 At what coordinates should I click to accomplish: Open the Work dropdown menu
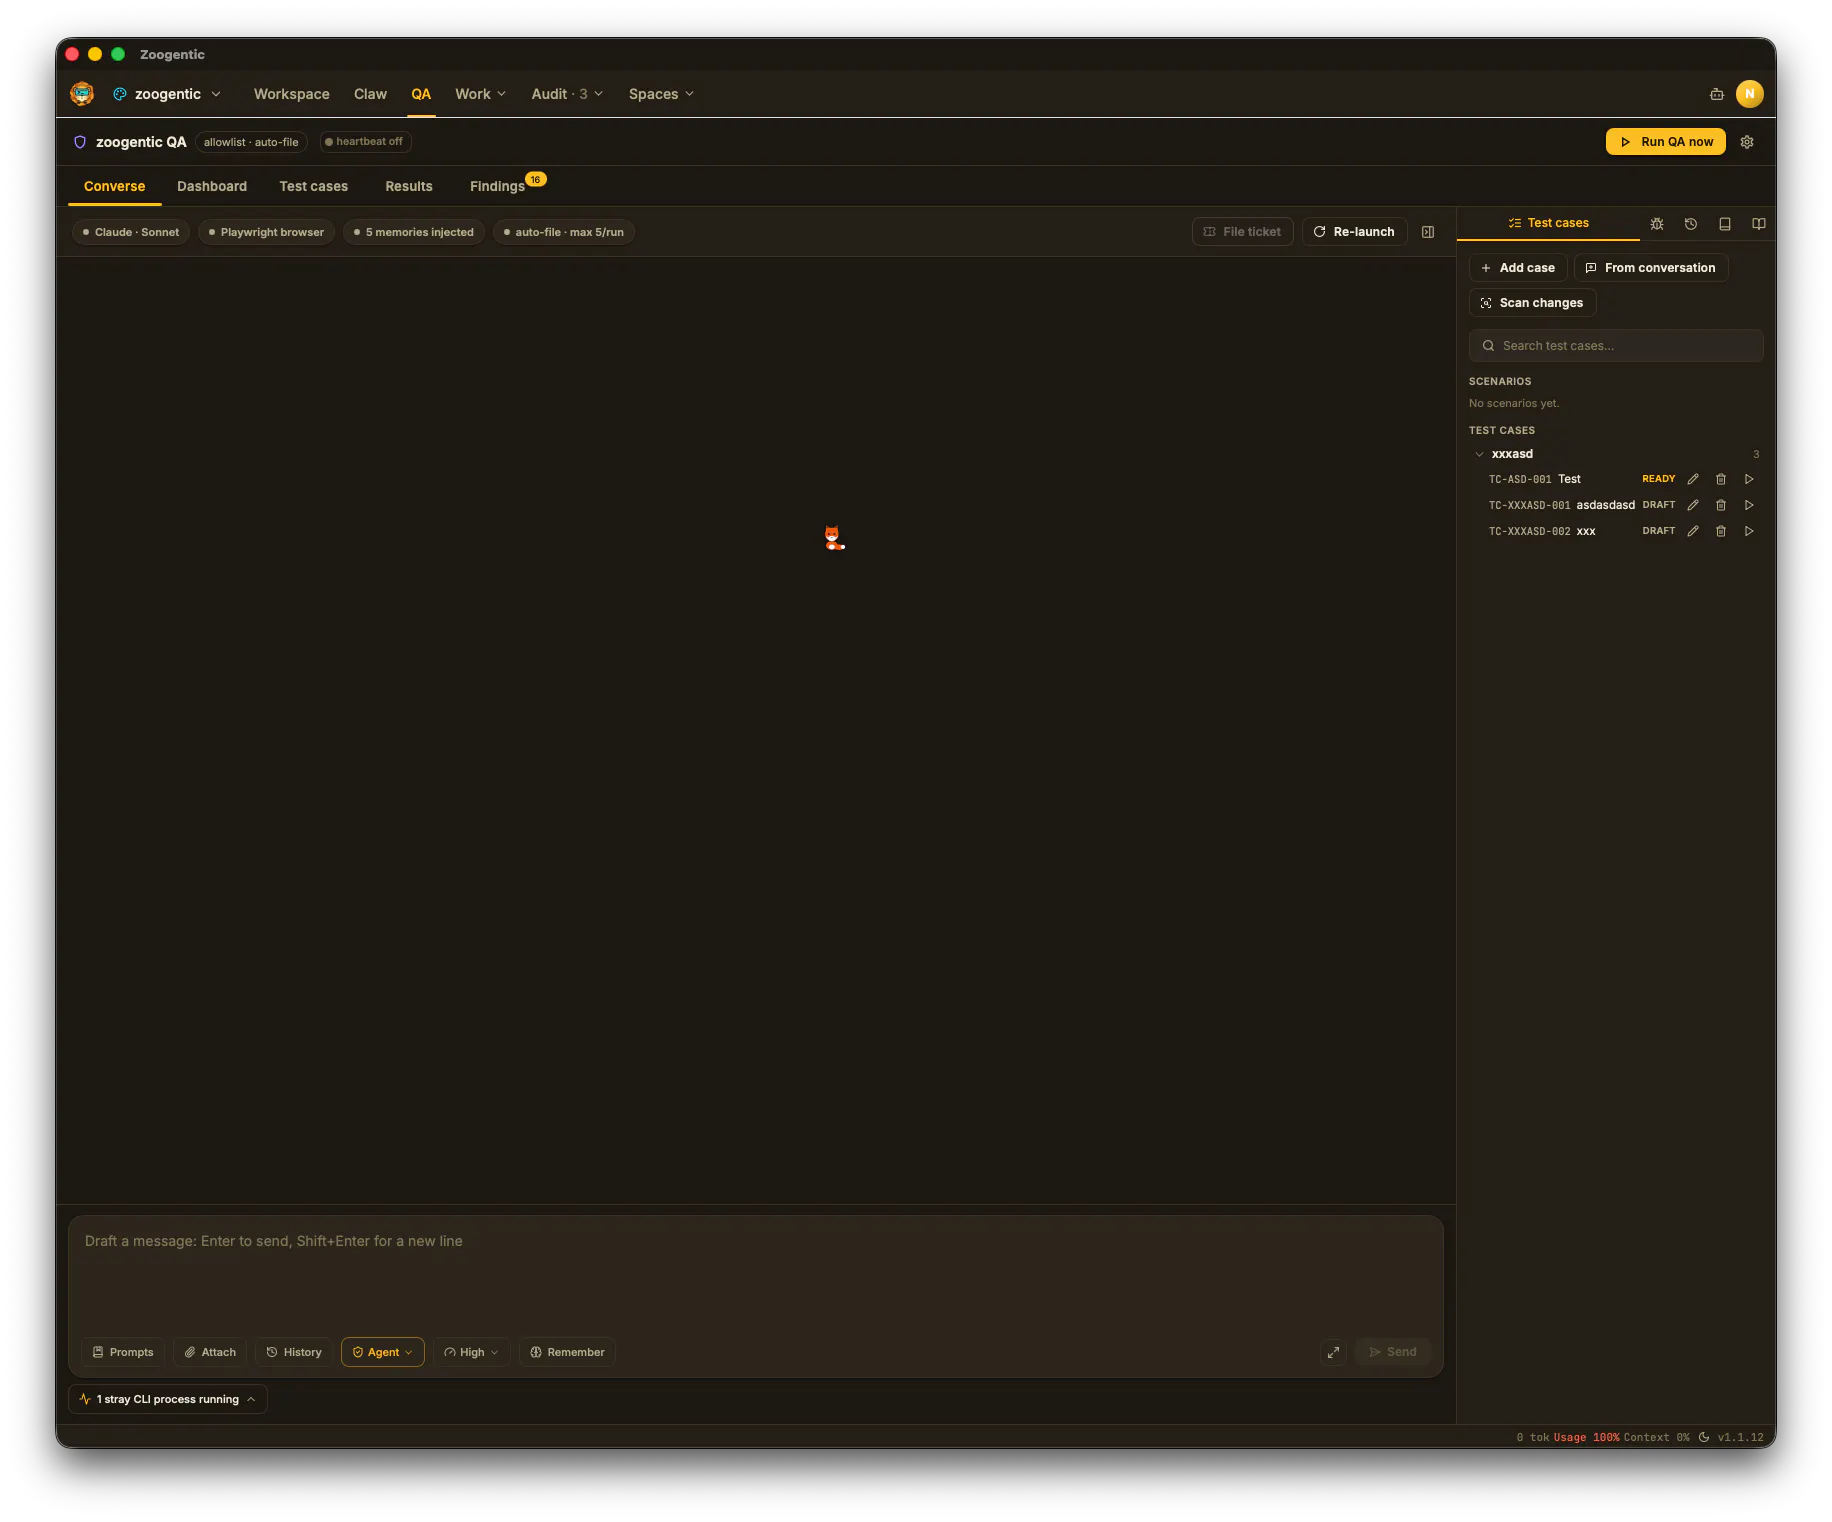480,94
